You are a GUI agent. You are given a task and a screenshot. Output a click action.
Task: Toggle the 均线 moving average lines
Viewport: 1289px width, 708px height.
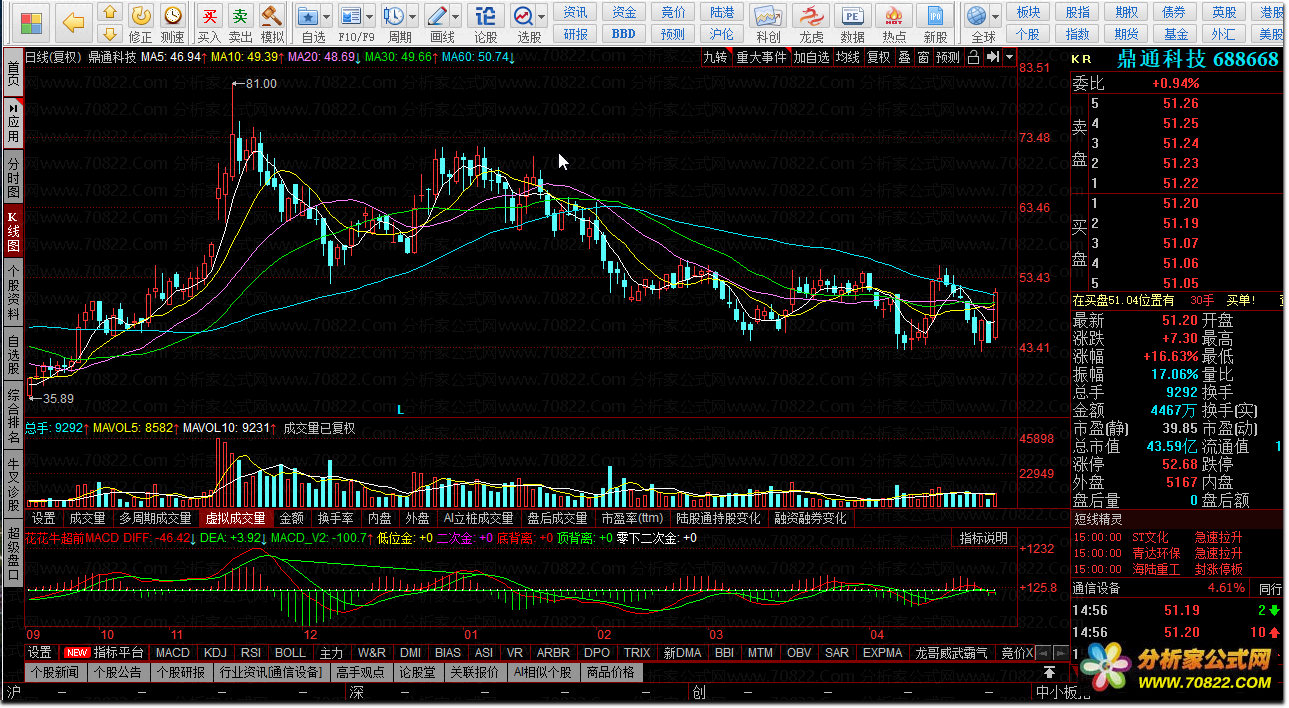848,57
